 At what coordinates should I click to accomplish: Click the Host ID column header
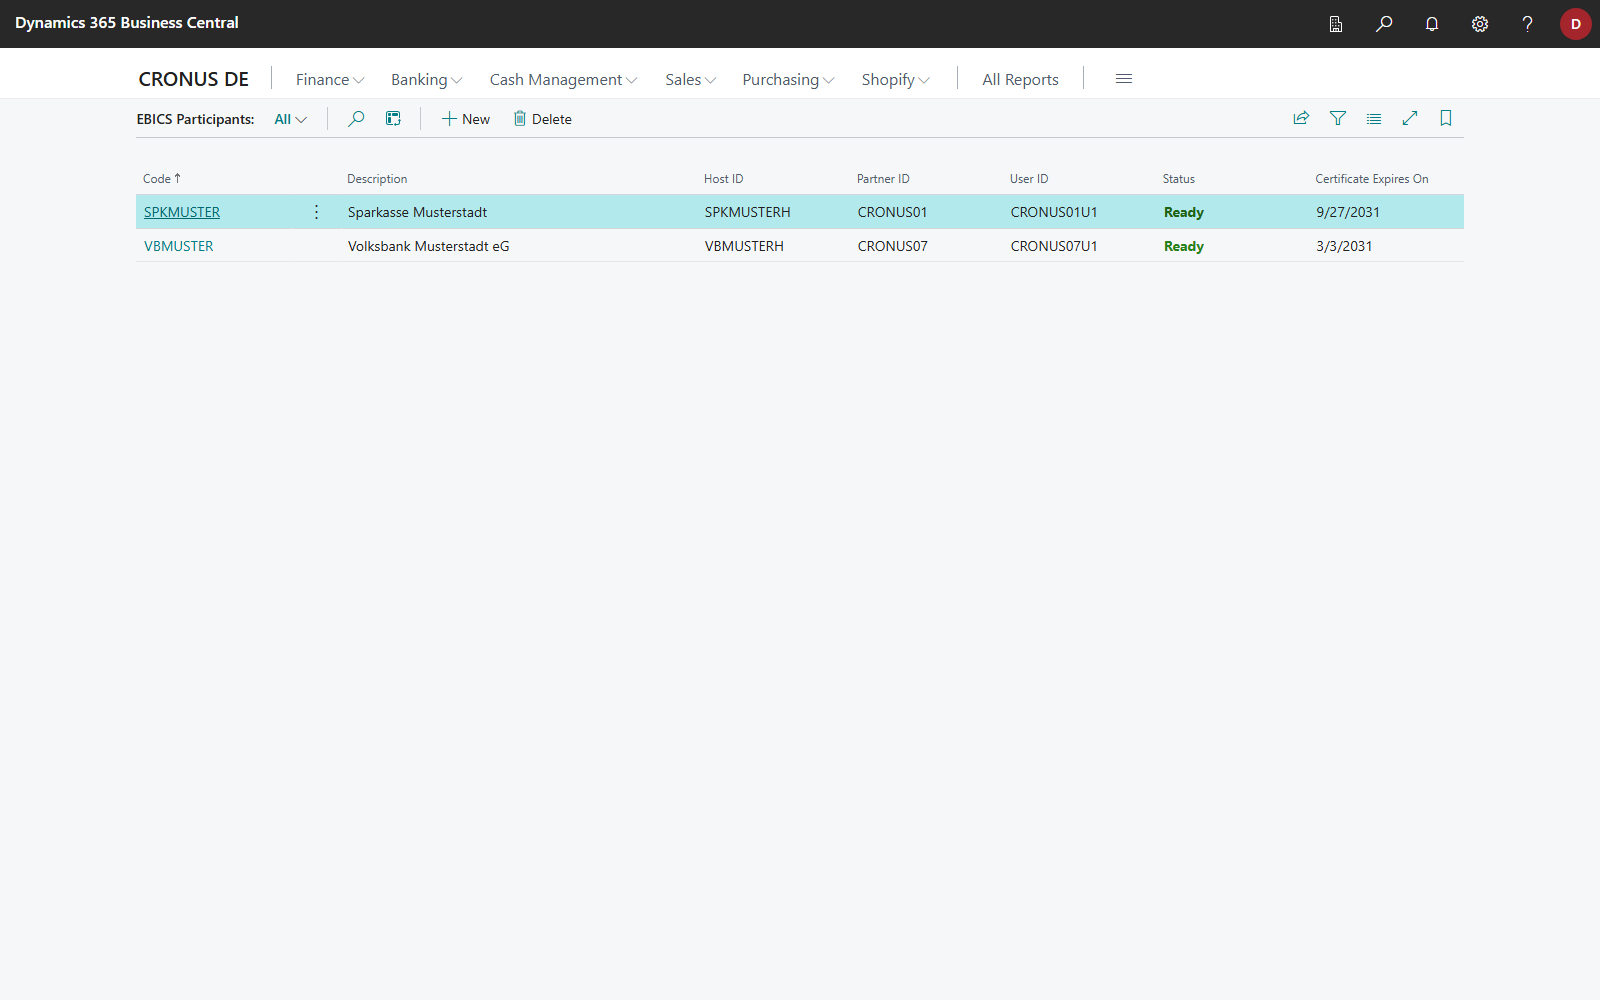pos(724,179)
